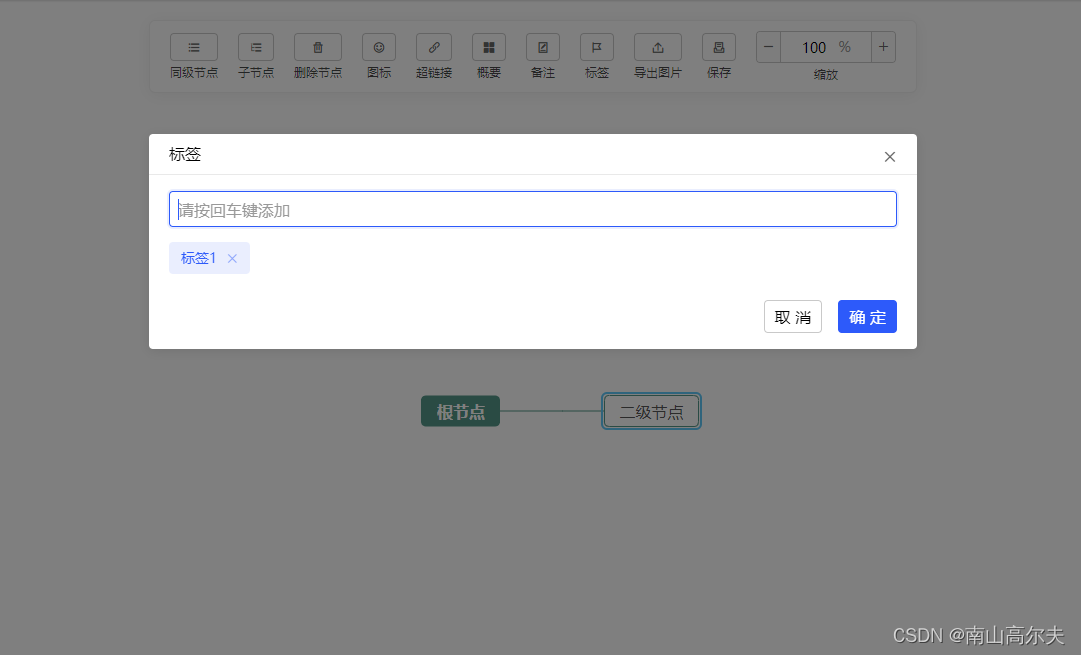Viewport: 1081px width, 655px height.
Task: Decrease zoom with the minus button
Action: (769, 47)
